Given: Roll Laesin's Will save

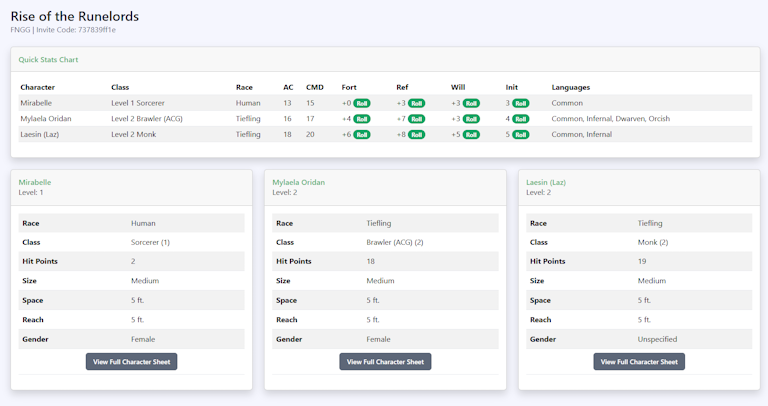Looking at the screenshot, I should click(472, 134).
